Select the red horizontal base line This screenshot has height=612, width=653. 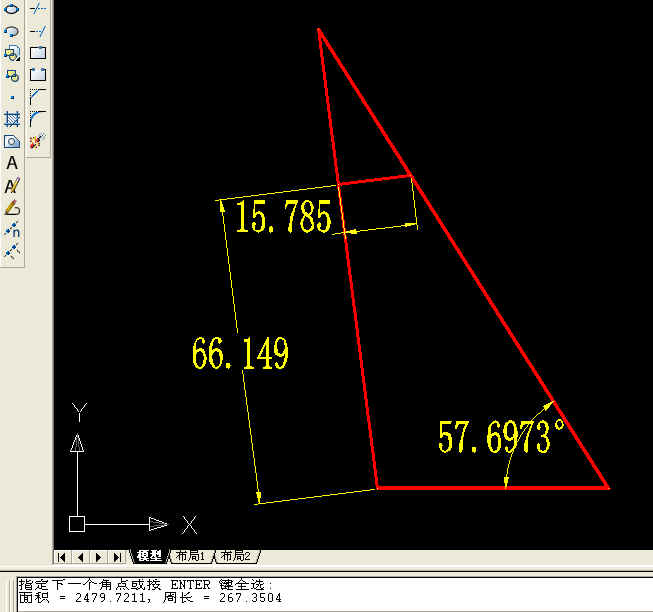[492, 487]
